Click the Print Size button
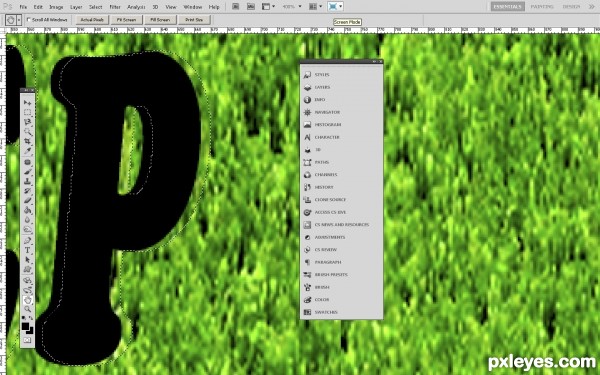 (194, 20)
